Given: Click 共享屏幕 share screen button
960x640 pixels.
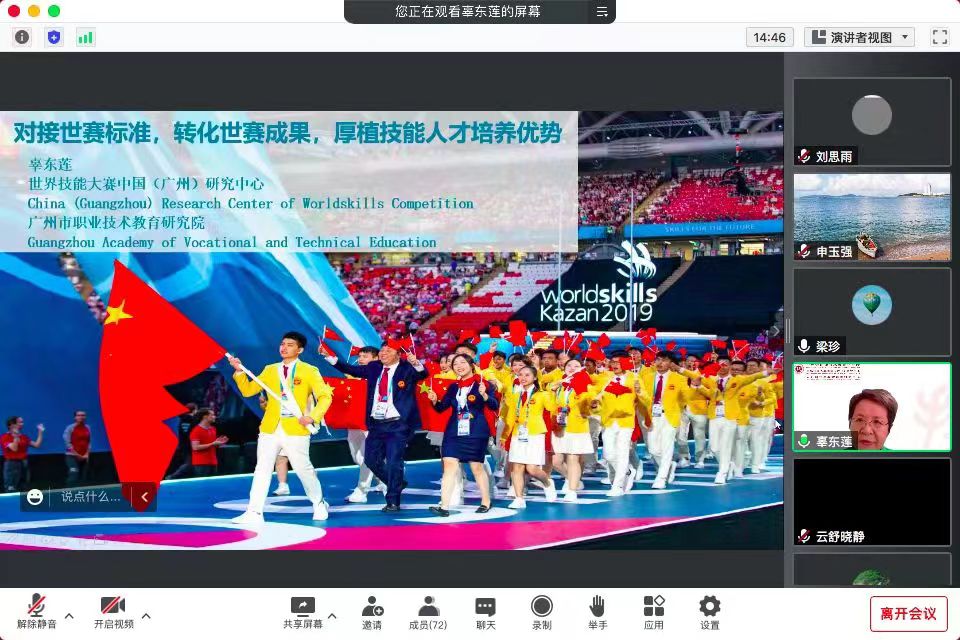Looking at the screenshot, I should tap(302, 612).
